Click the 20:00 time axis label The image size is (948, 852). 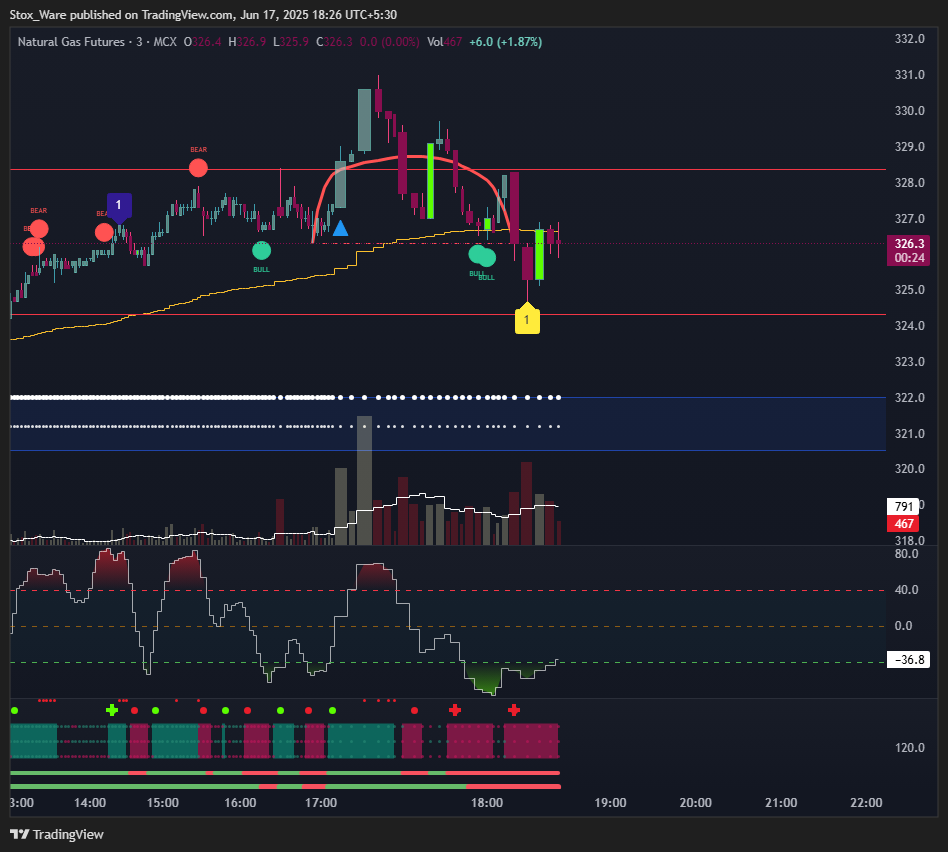[695, 803]
